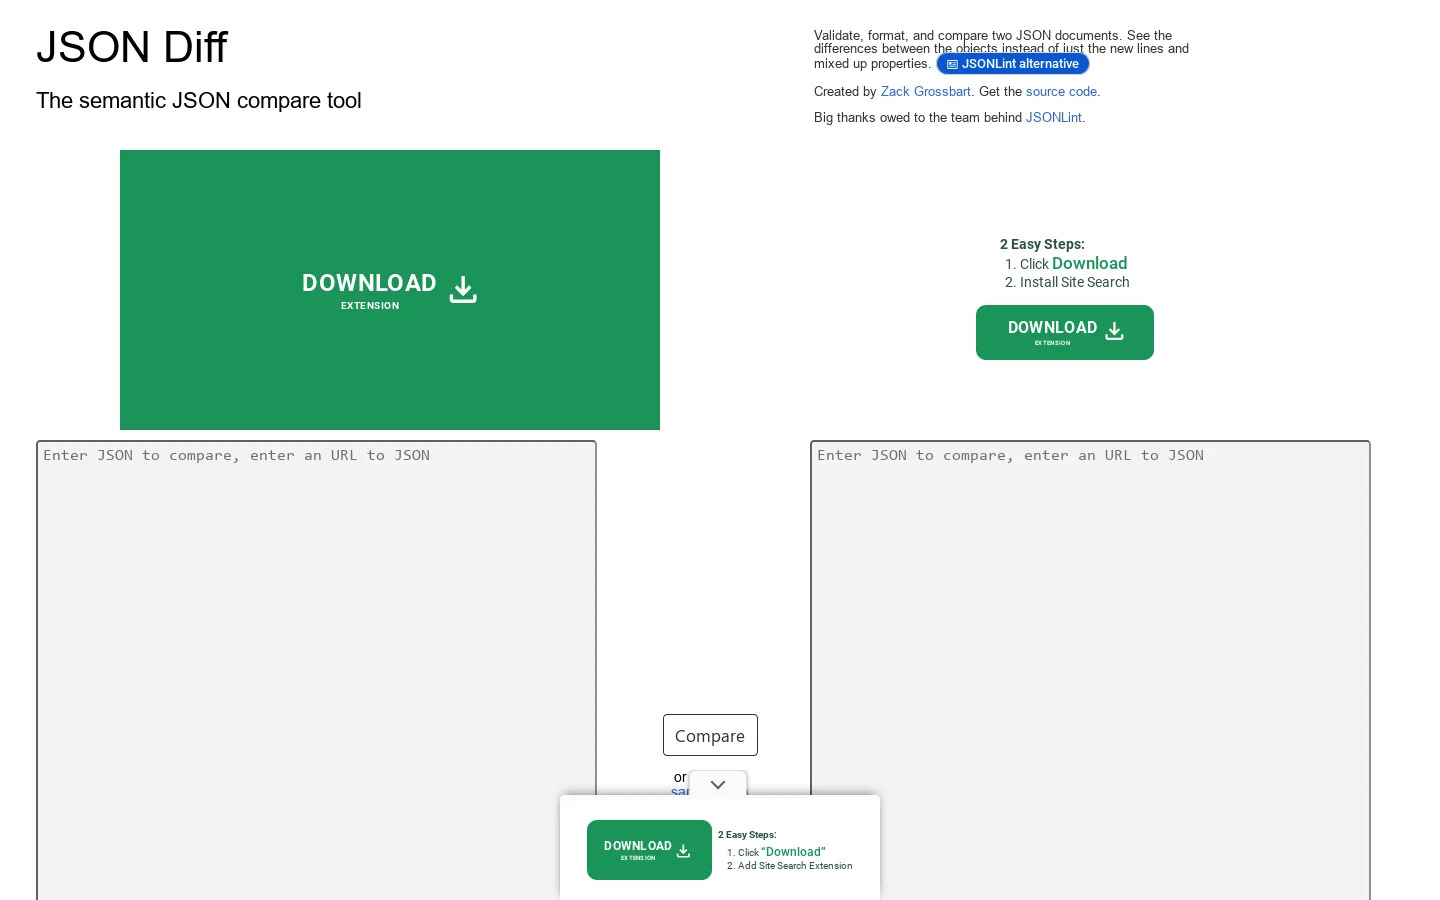
Task: Open the source code link
Action: [1061, 91]
